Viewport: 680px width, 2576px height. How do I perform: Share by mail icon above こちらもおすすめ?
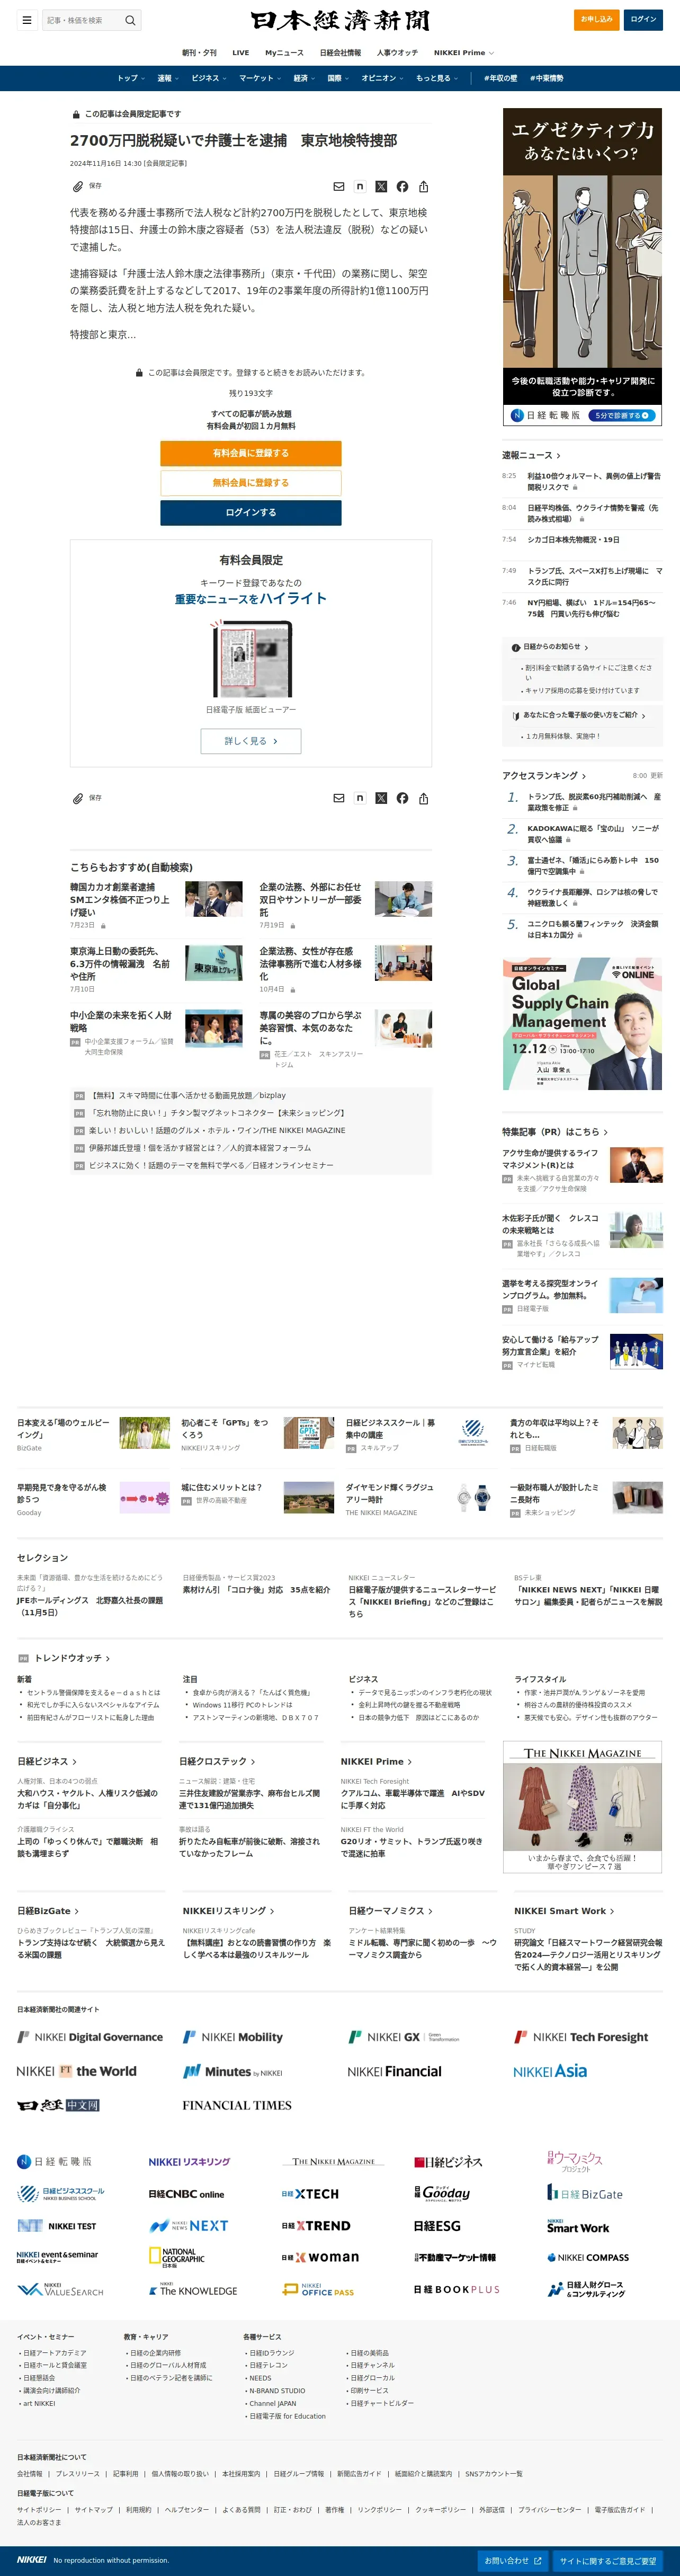click(339, 798)
